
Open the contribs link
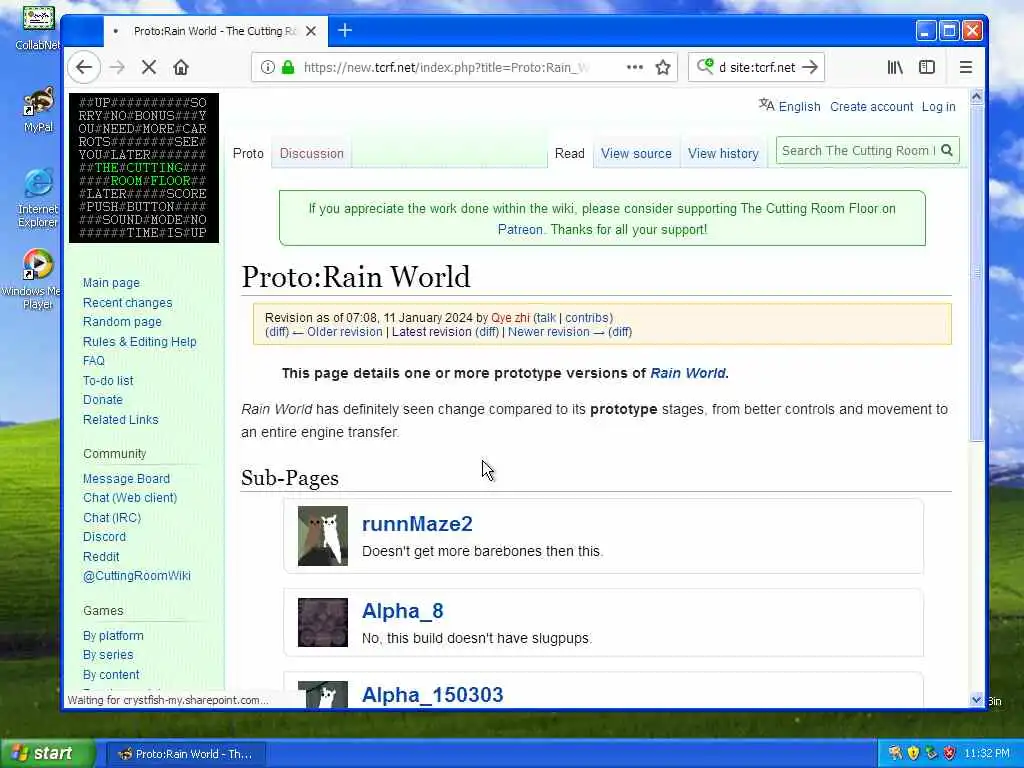[587, 318]
